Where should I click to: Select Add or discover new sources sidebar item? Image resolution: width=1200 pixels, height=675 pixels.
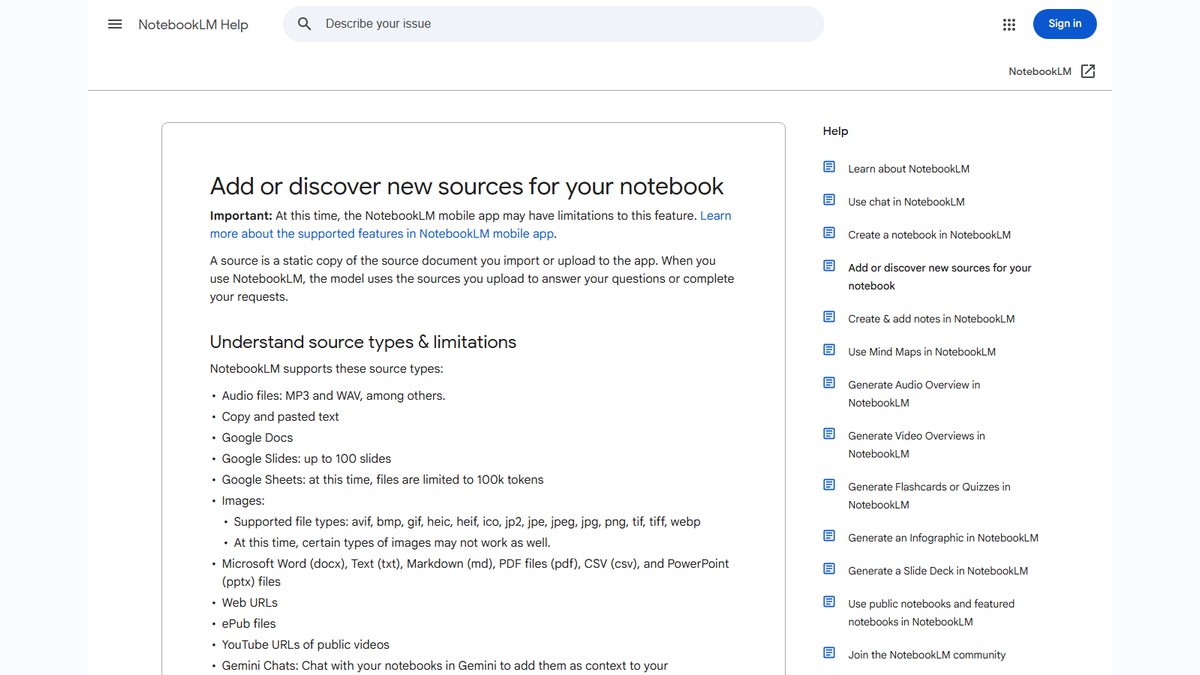[939, 277]
